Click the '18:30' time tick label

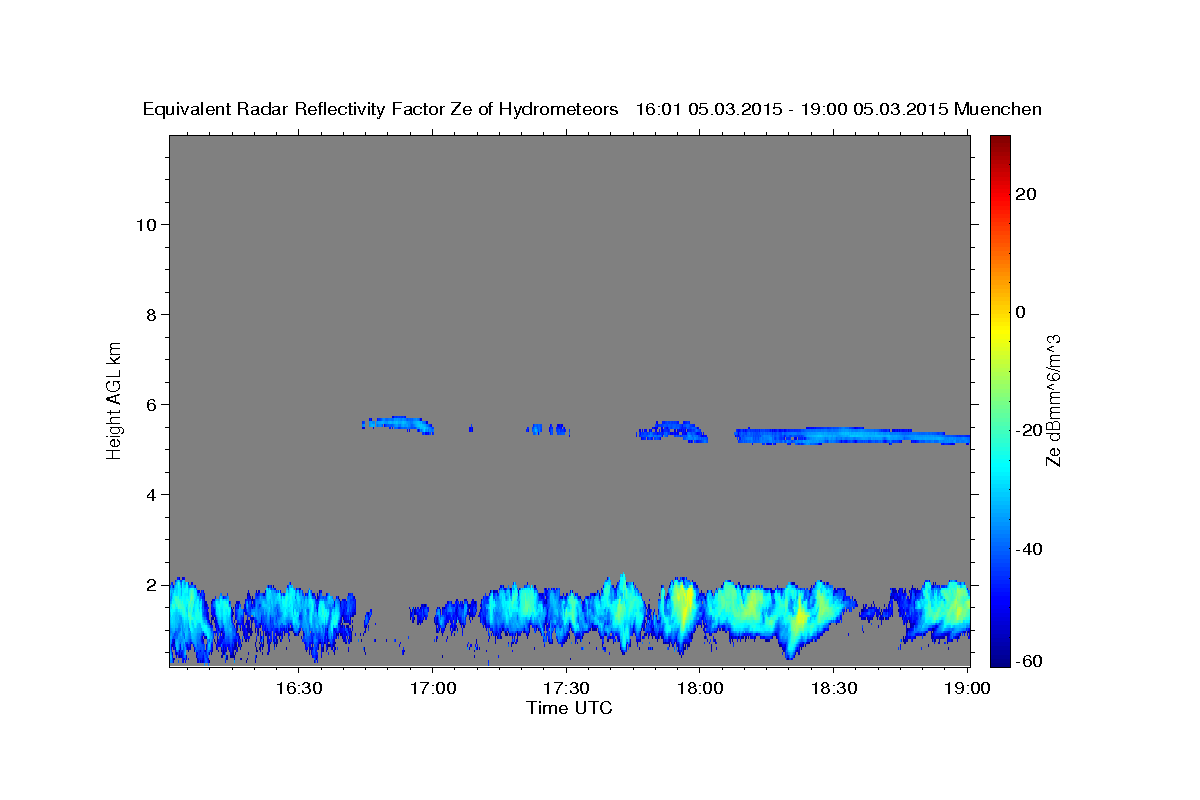tap(833, 688)
